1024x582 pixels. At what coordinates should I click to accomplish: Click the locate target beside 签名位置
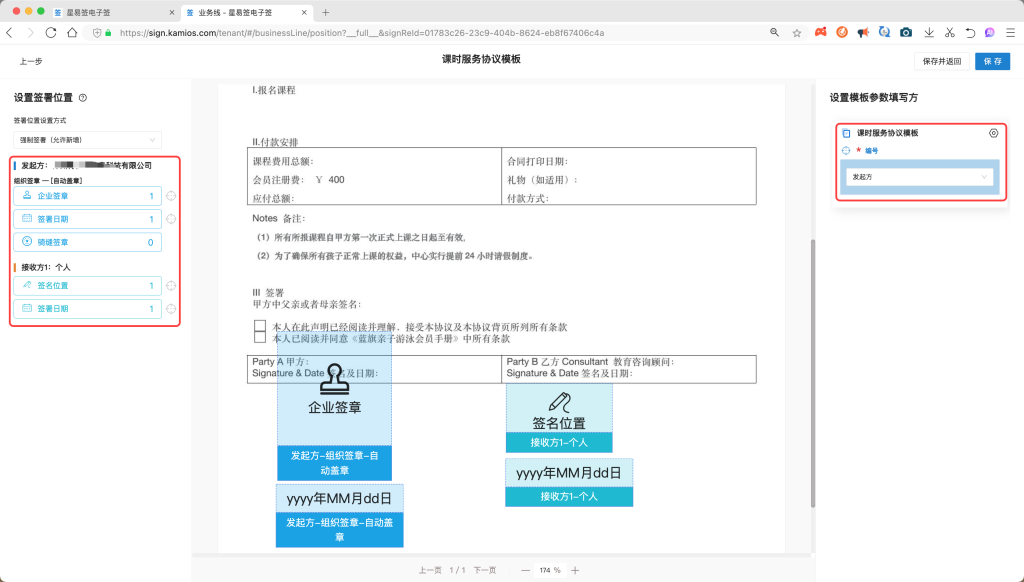coord(171,285)
